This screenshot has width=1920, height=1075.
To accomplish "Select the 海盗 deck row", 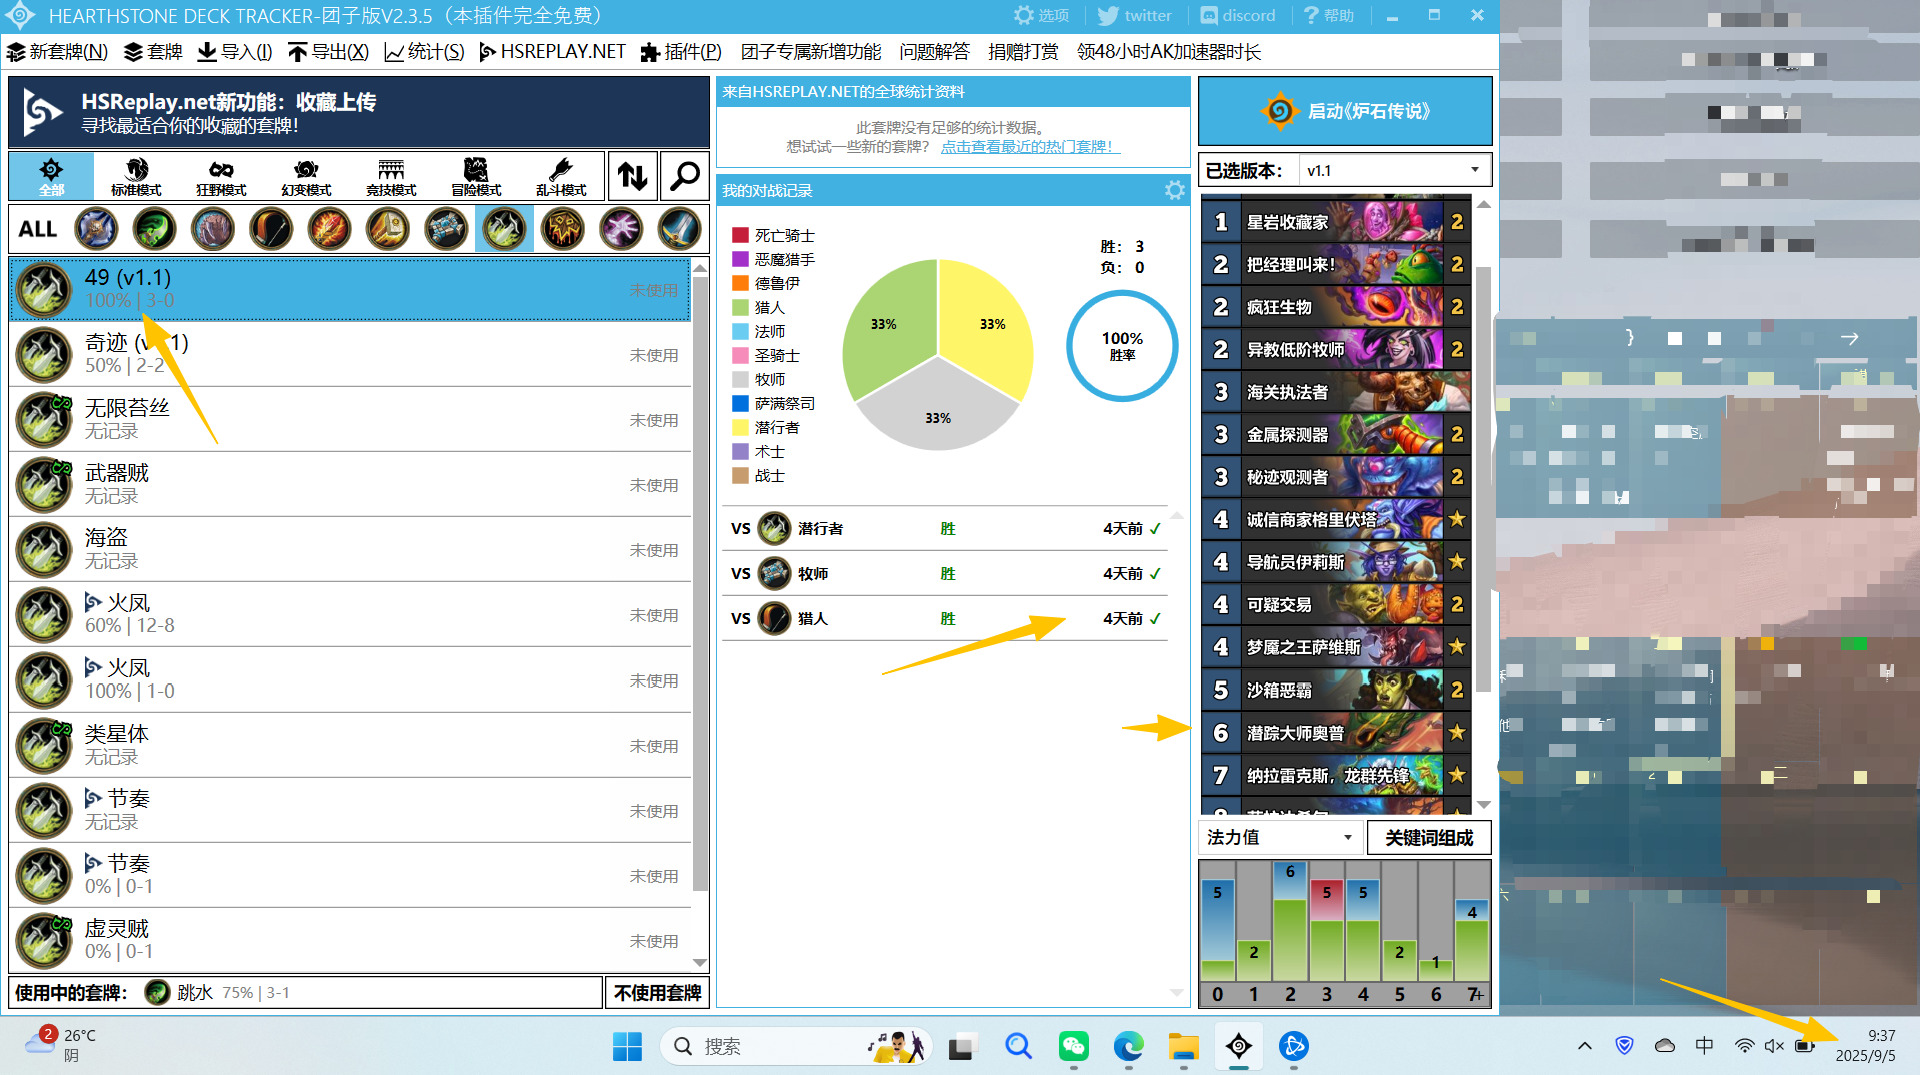I will (x=350, y=549).
